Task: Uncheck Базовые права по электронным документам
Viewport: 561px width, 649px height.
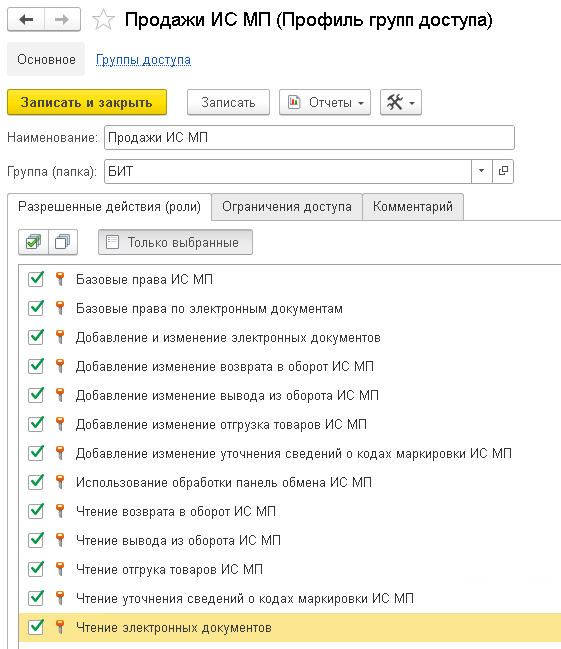Action: click(x=36, y=308)
